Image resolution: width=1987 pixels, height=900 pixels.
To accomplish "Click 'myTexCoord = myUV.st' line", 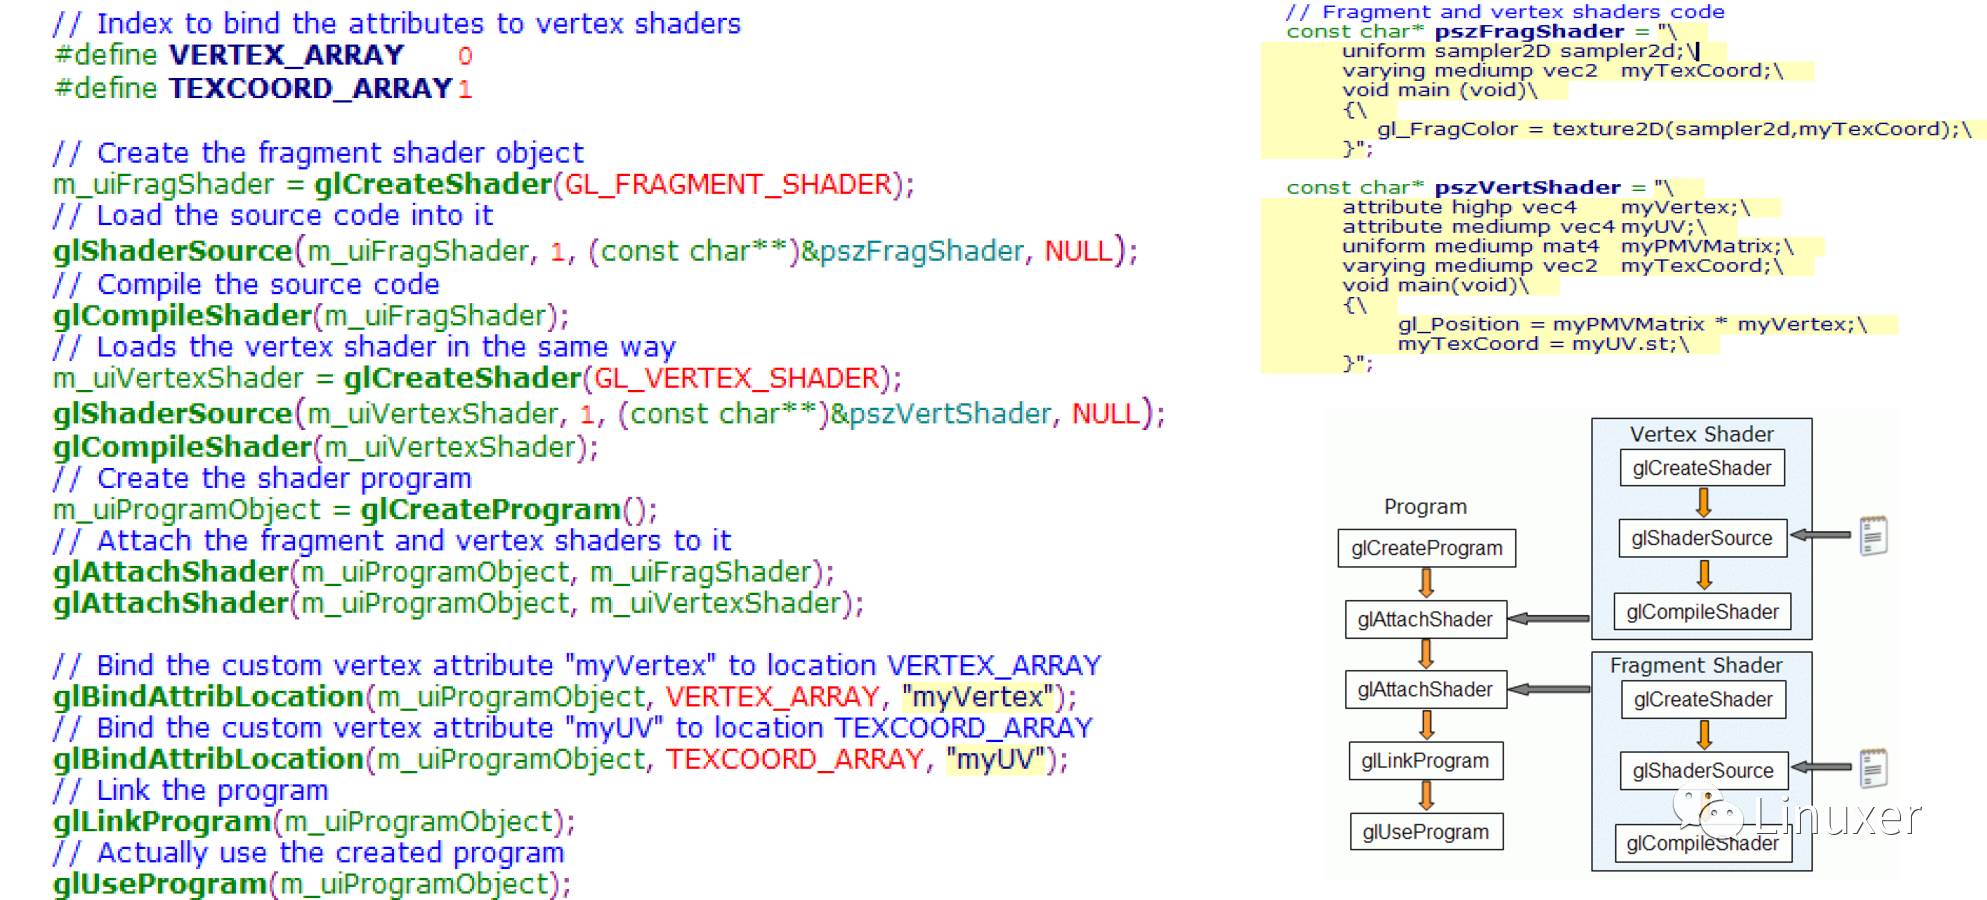I will 1544,343.
